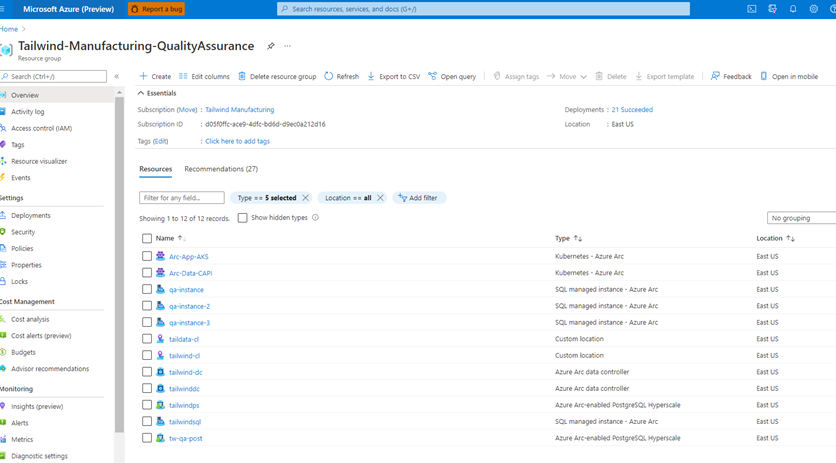
Task: Click the tailwind-dc data controller icon
Action: coord(160,372)
